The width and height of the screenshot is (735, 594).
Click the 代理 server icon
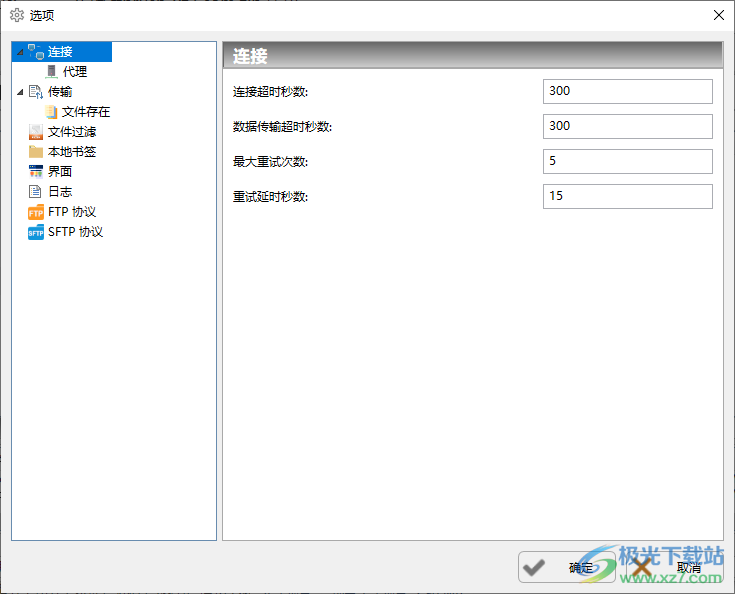[52, 72]
